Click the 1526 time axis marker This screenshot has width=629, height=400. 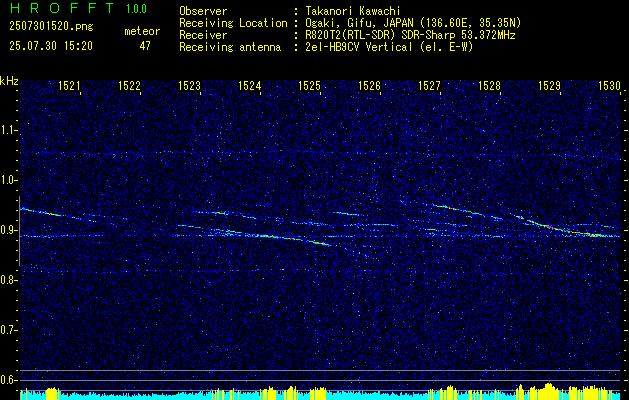pyautogui.click(x=369, y=85)
